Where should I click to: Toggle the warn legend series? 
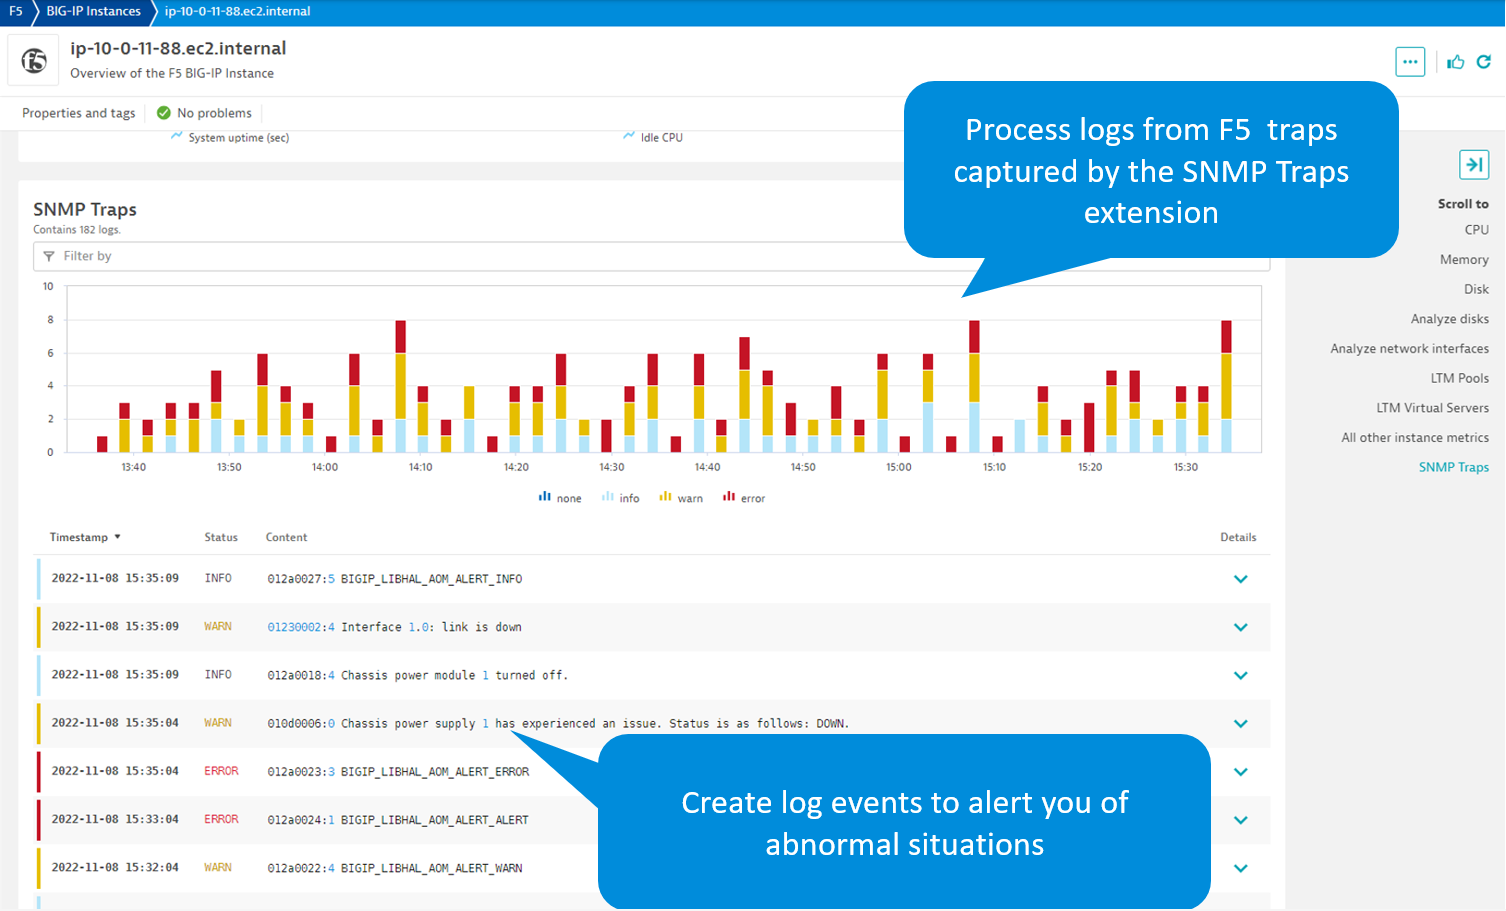pyautogui.click(x=681, y=498)
